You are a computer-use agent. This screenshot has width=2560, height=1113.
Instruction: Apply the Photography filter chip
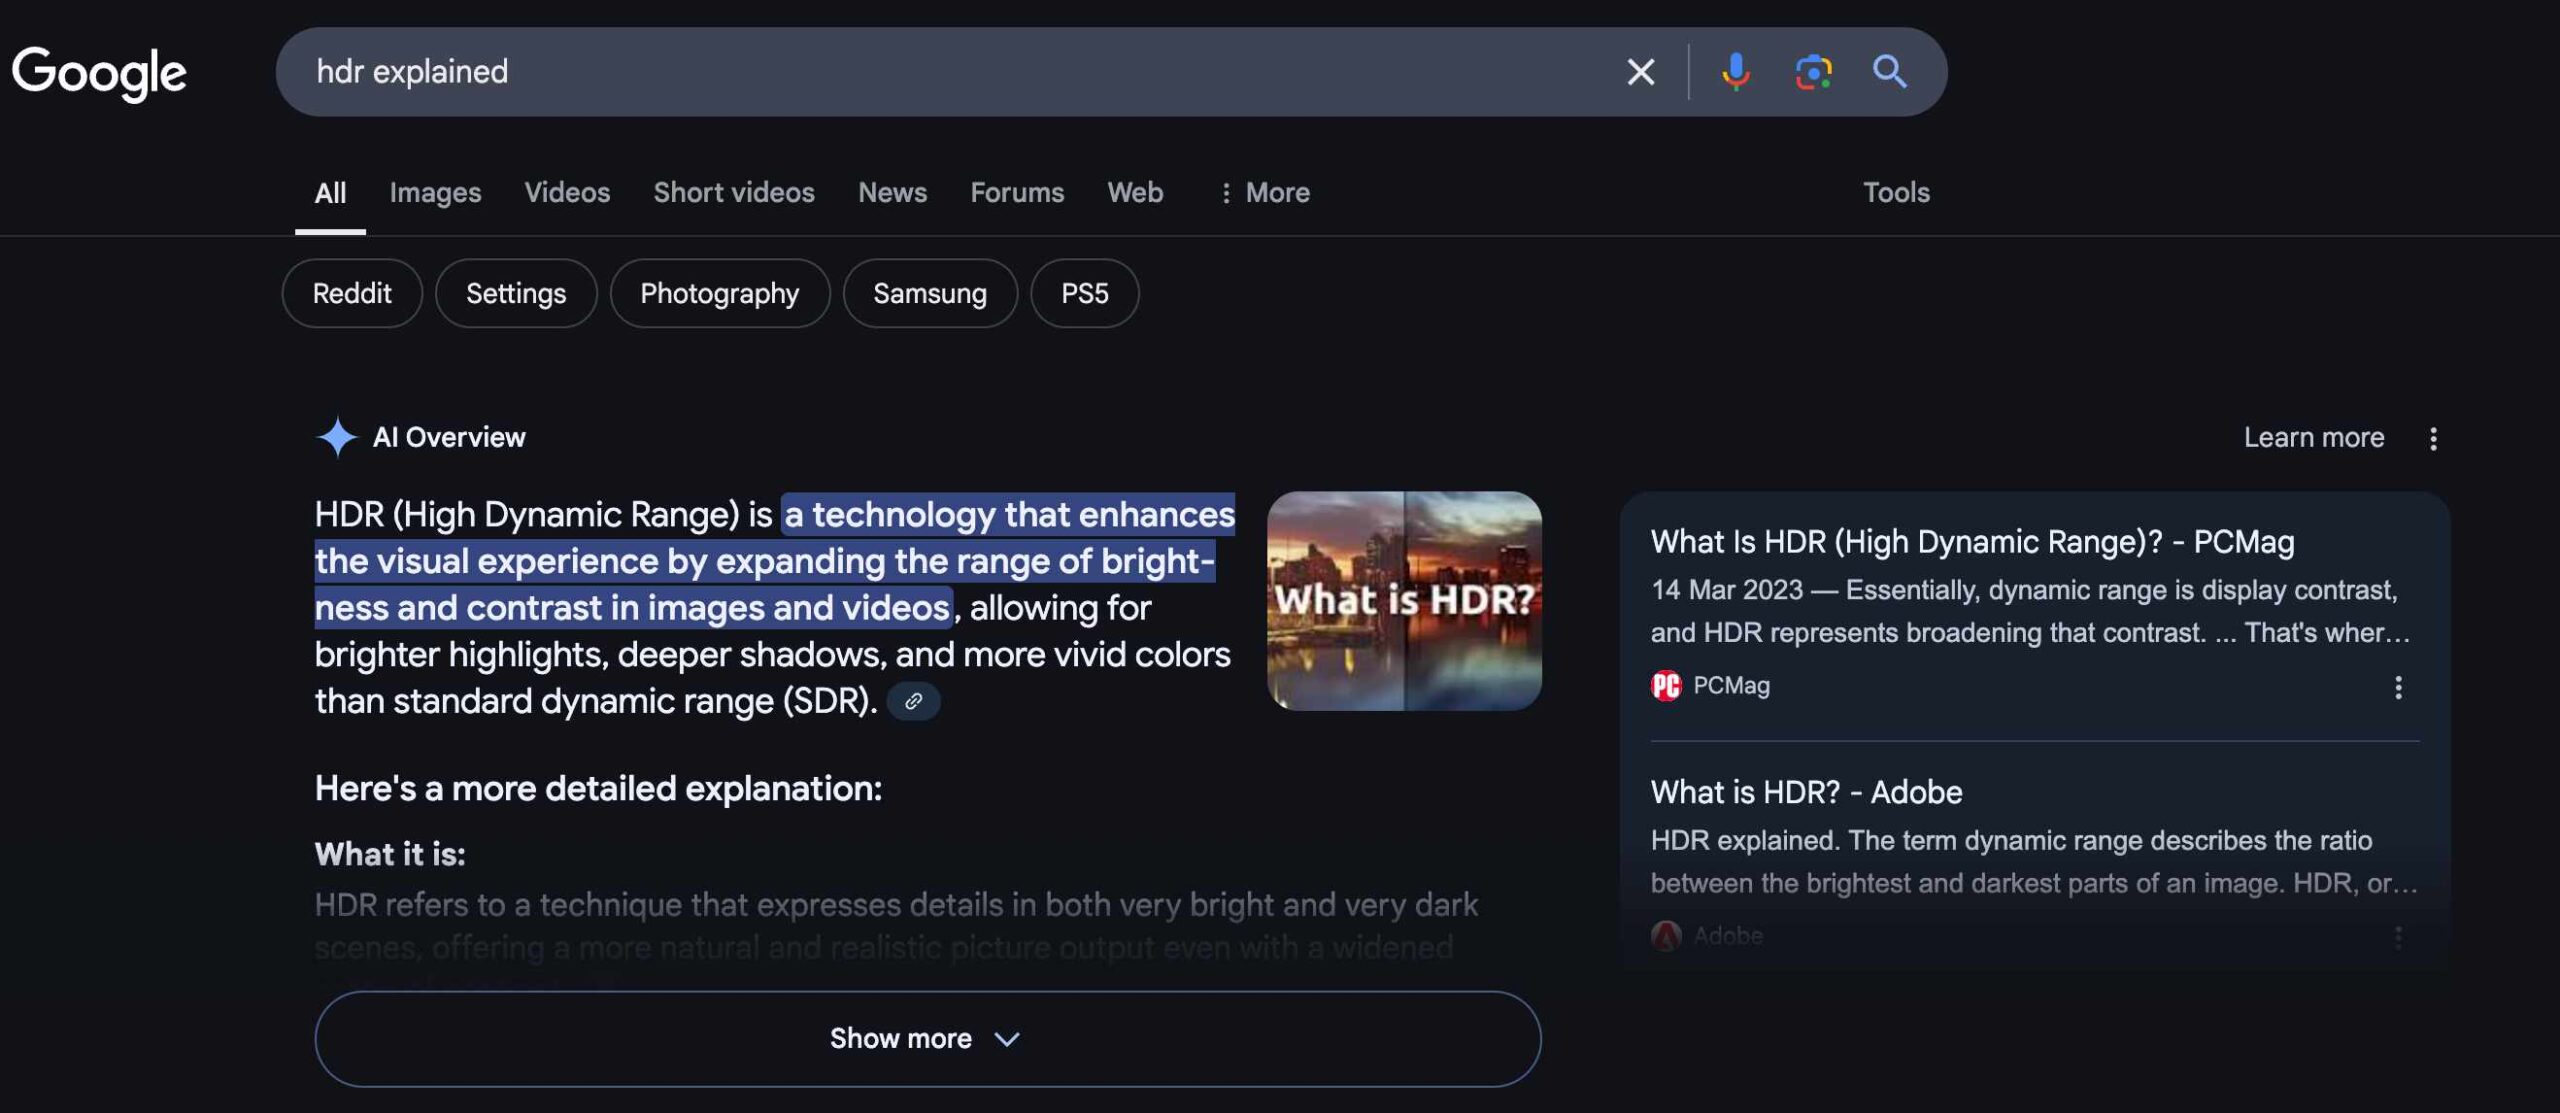[x=719, y=293]
